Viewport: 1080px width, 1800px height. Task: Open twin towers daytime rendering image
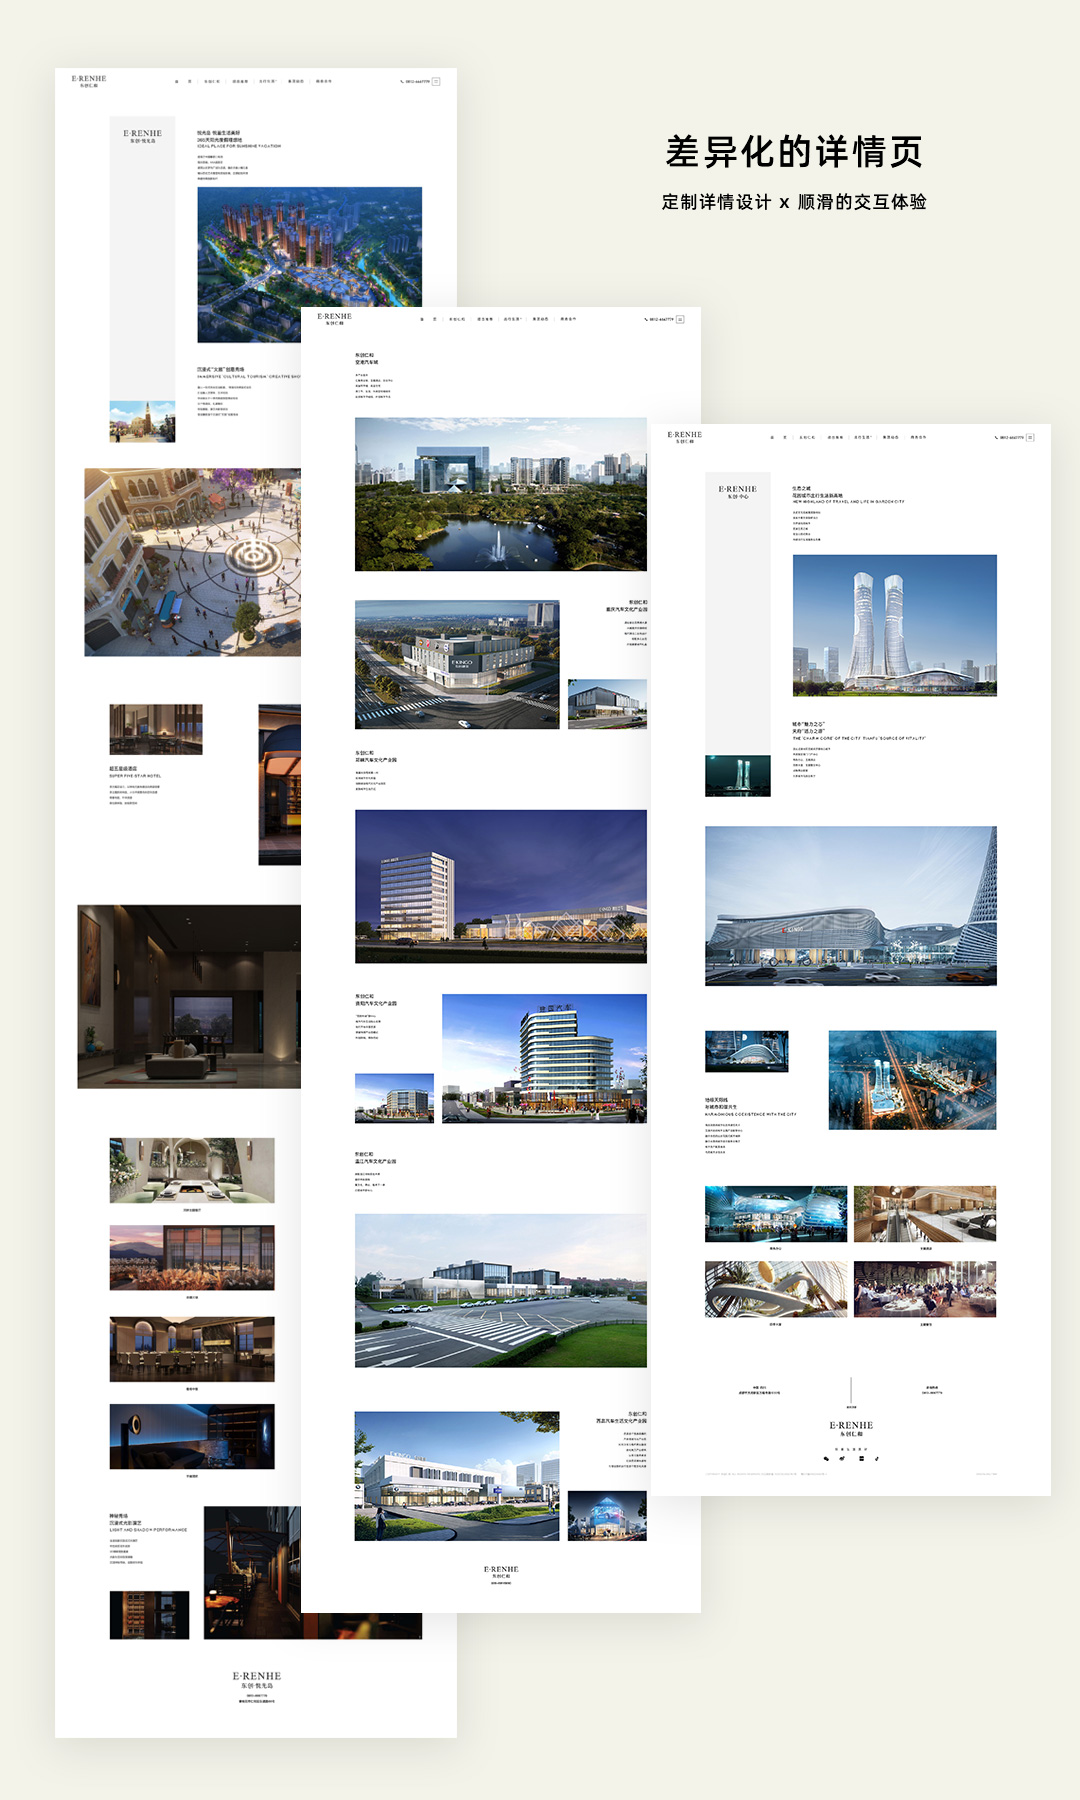pyautogui.click(x=894, y=625)
